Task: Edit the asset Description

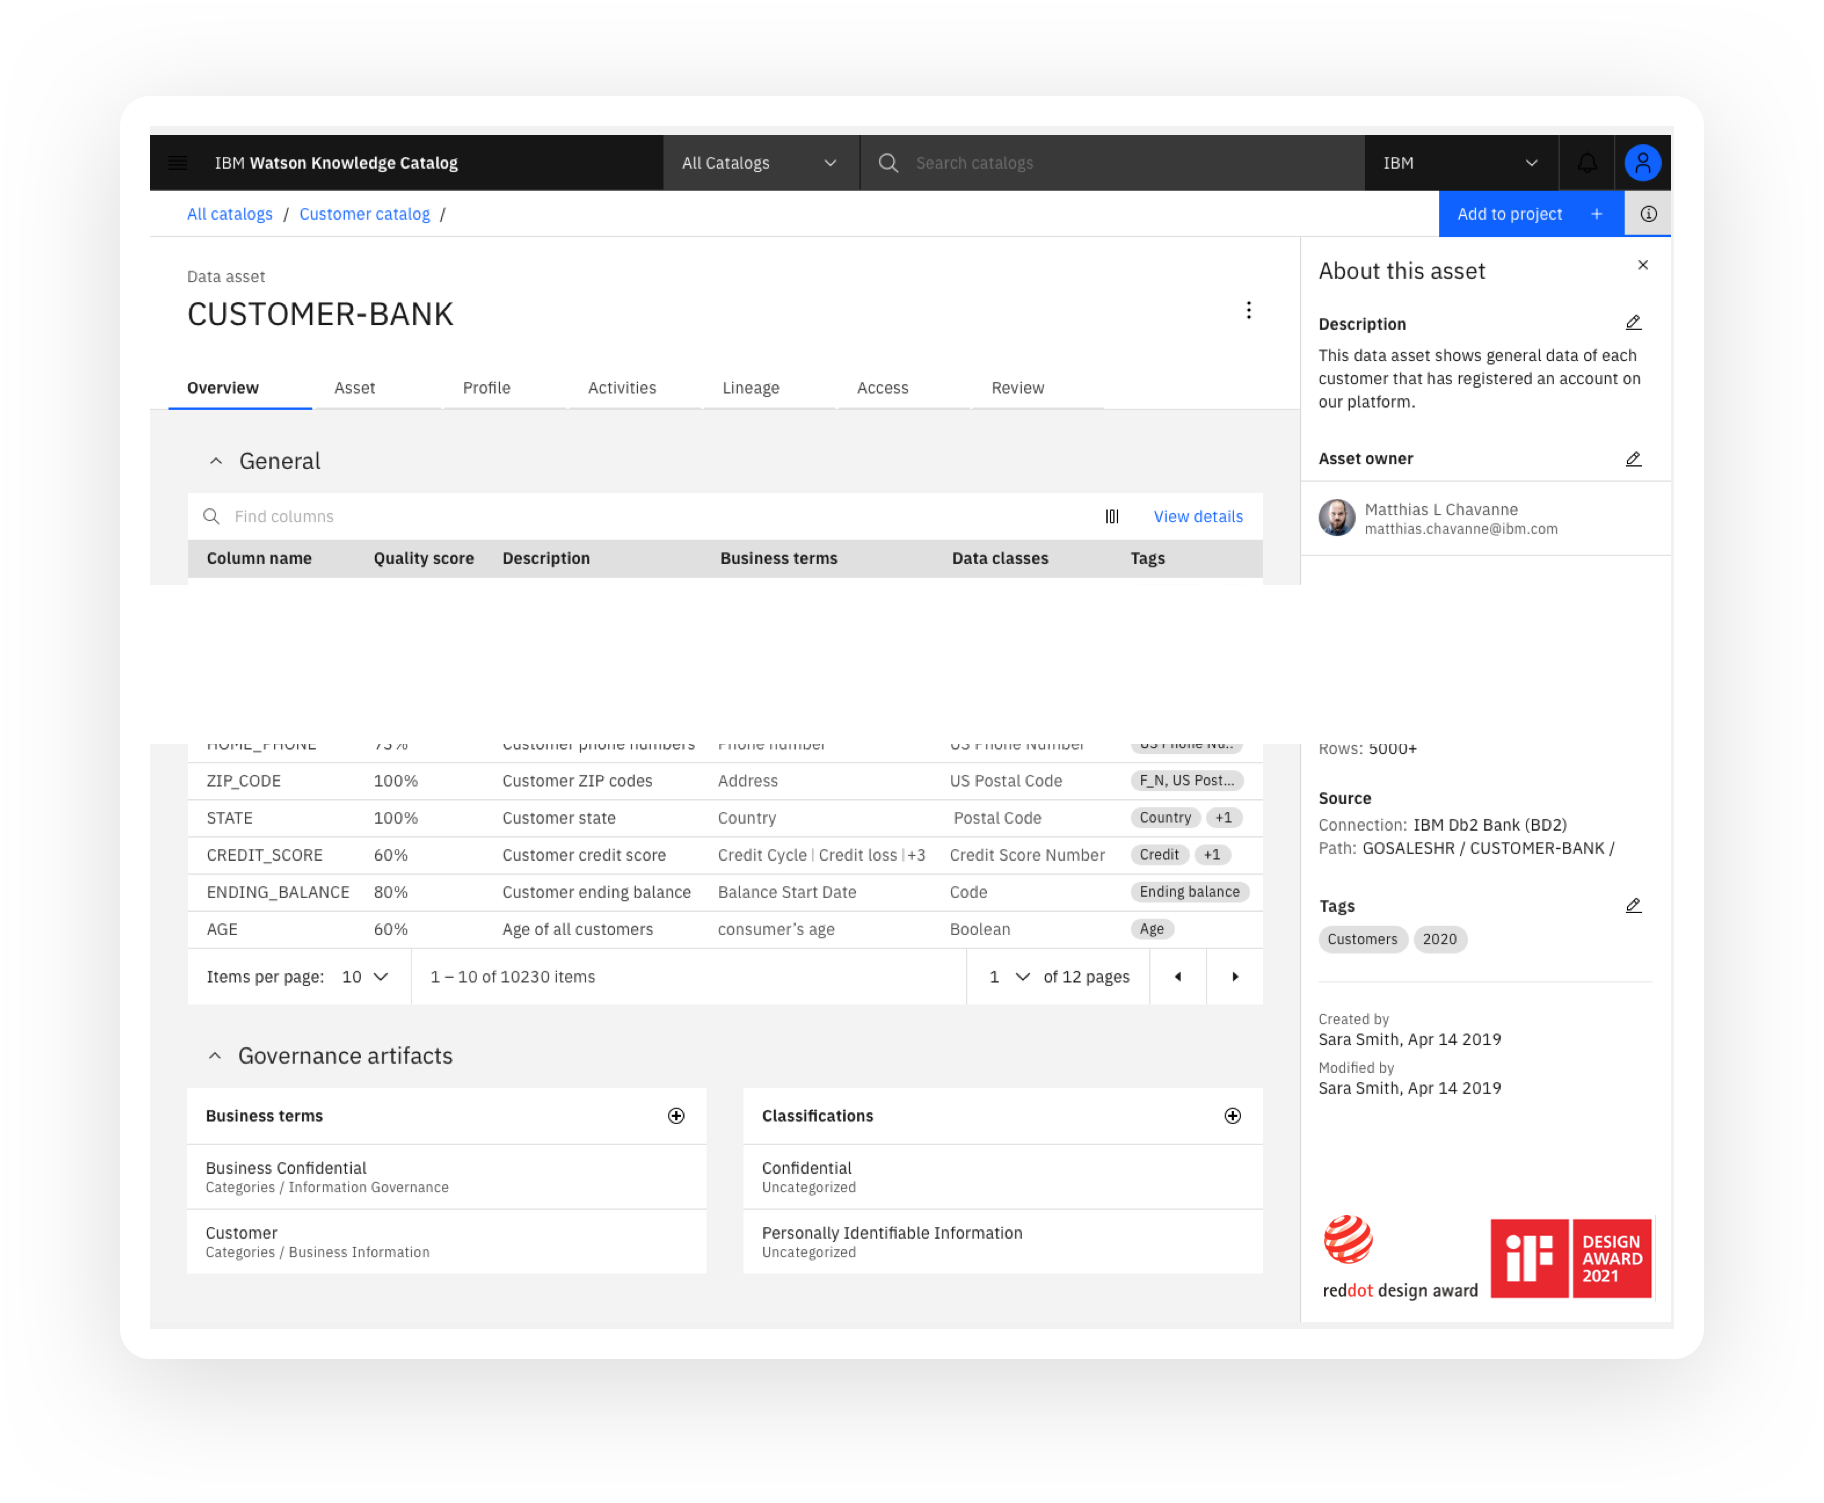Action: tap(1633, 323)
